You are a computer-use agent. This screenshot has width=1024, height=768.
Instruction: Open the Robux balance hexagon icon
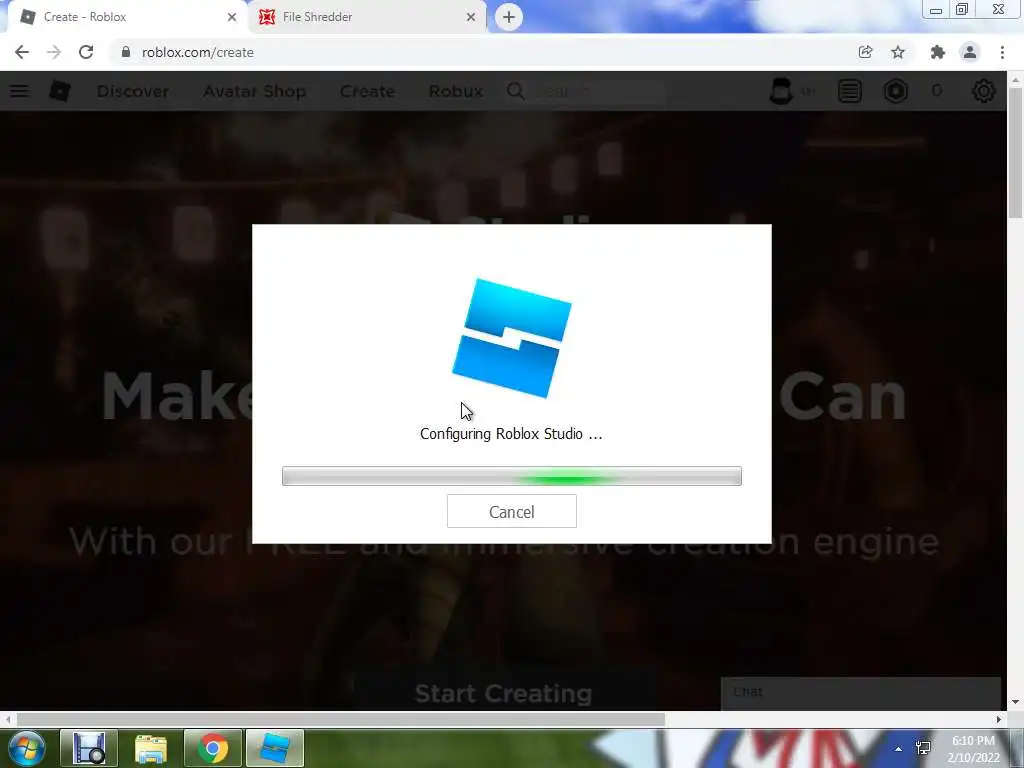[x=896, y=91]
